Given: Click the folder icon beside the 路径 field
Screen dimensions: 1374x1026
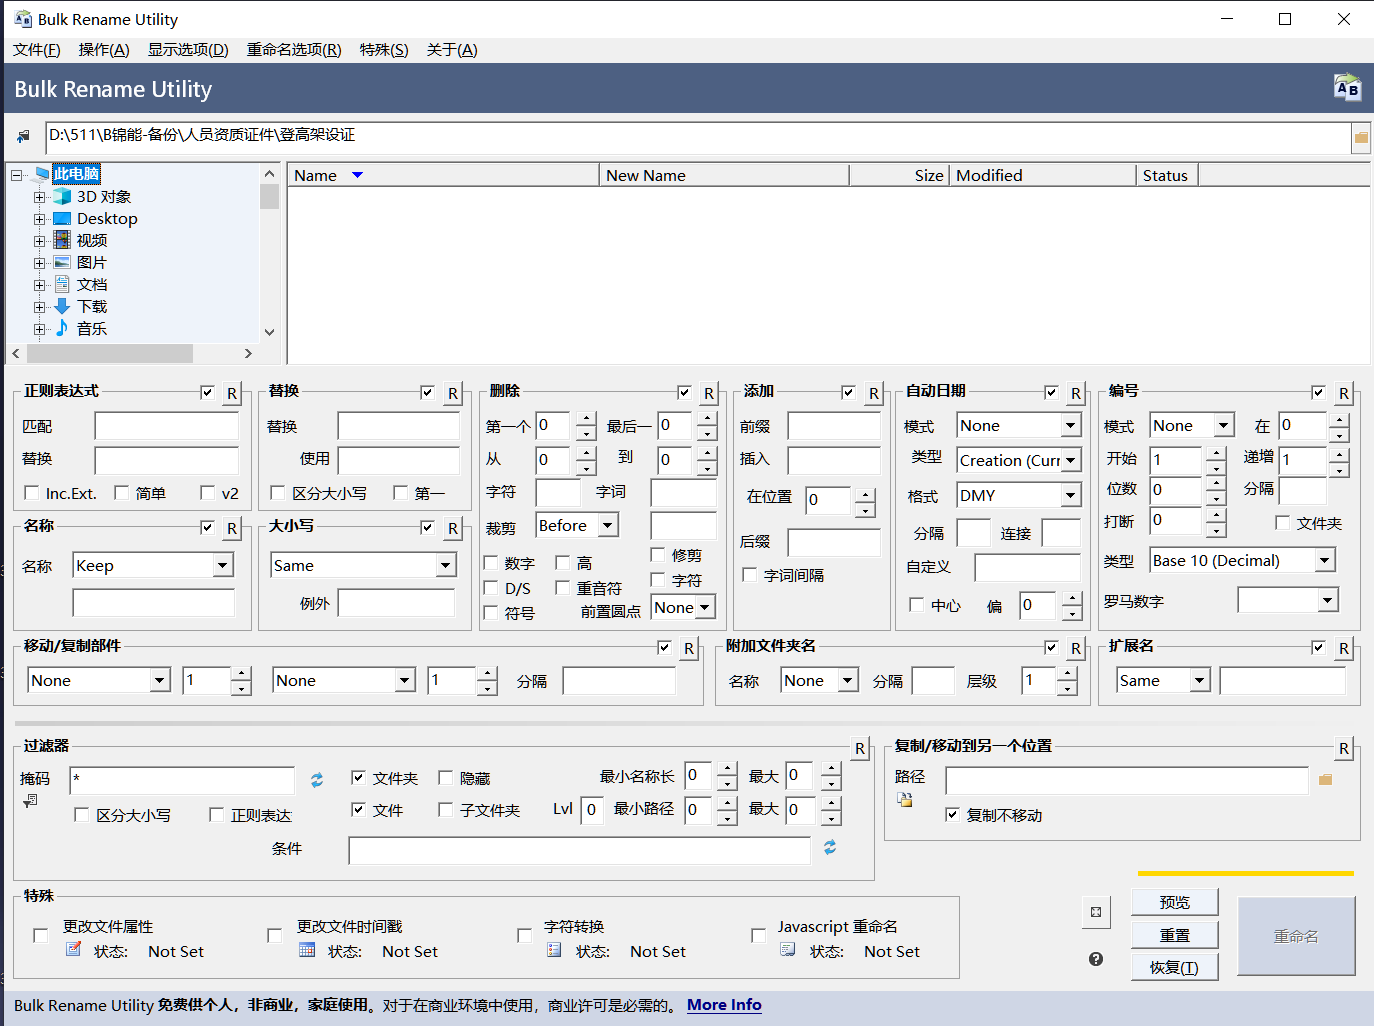Looking at the screenshot, I should tap(1326, 779).
